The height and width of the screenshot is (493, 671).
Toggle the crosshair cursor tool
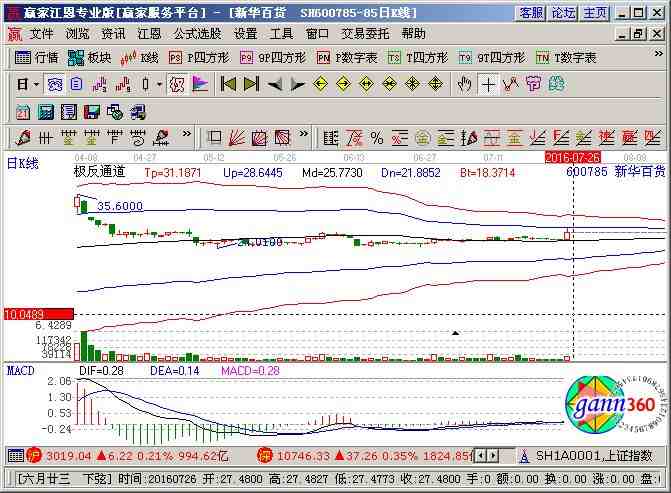(488, 84)
